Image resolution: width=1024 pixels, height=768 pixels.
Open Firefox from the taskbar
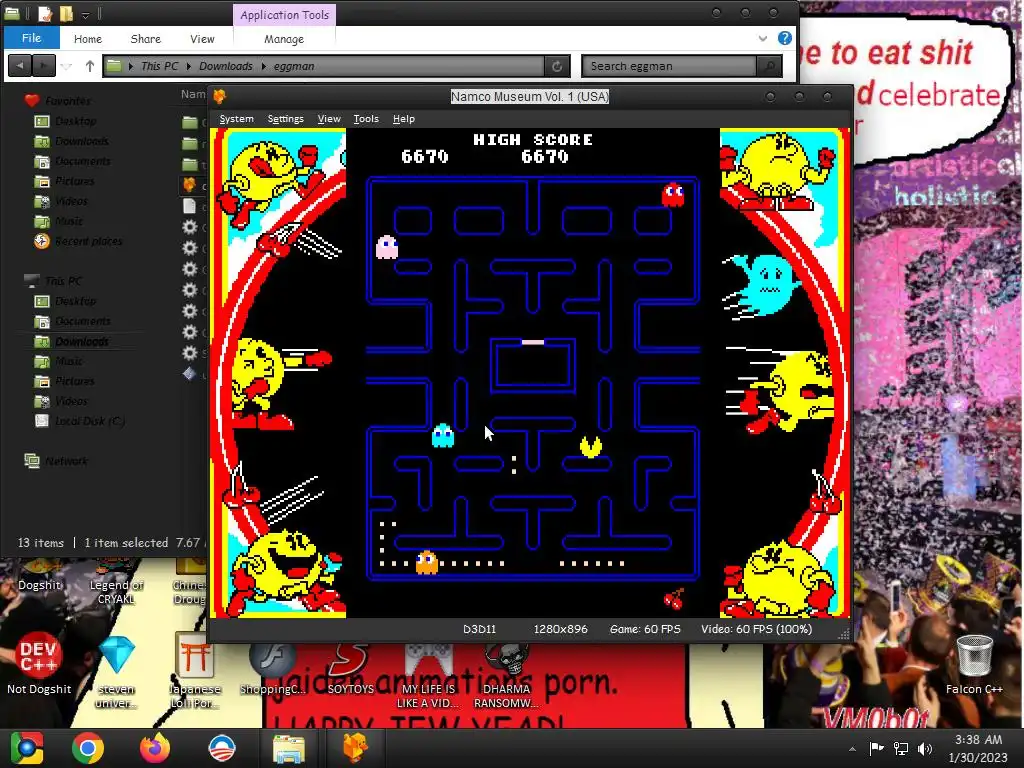click(155, 748)
